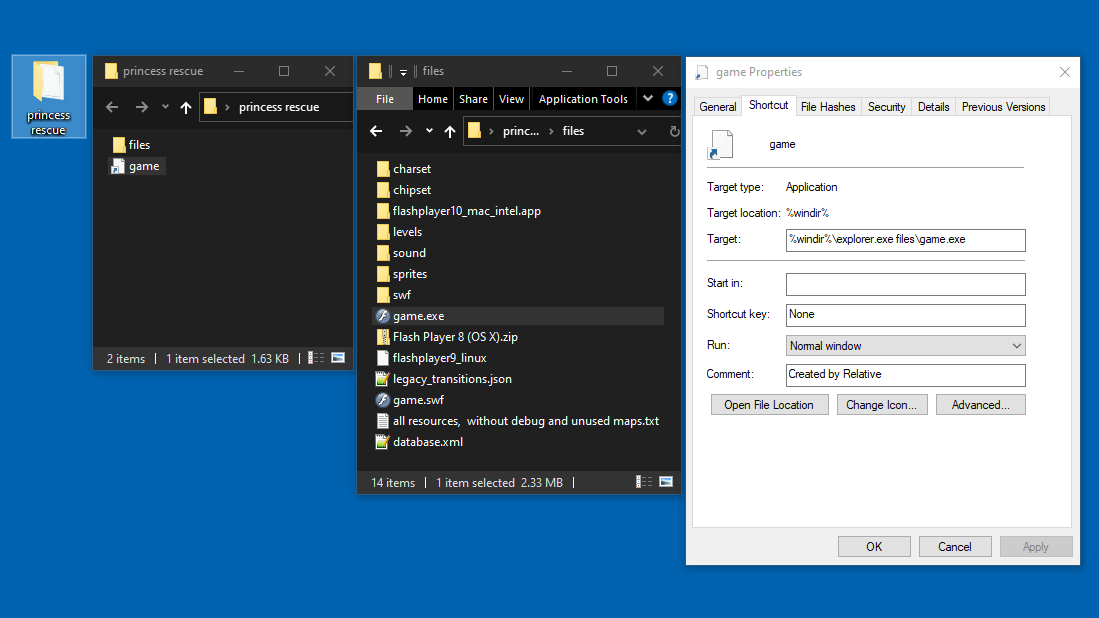Select the Flash Player 8 (OS X).zip file
This screenshot has width=1099, height=618.
455,337
